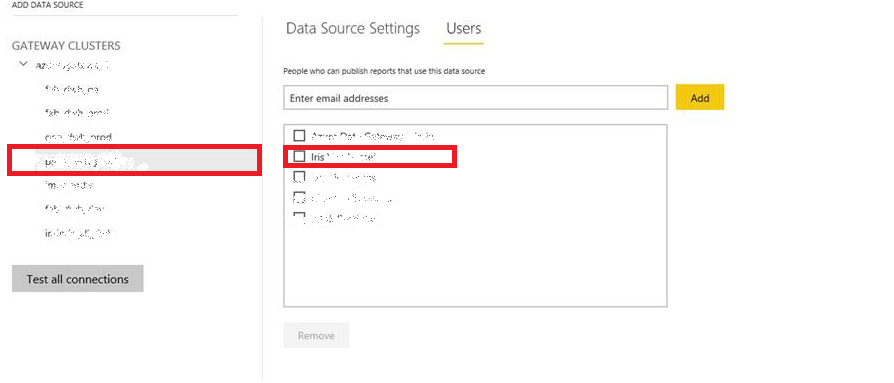
Task: Check the box next to Iris
Action: coord(299,156)
